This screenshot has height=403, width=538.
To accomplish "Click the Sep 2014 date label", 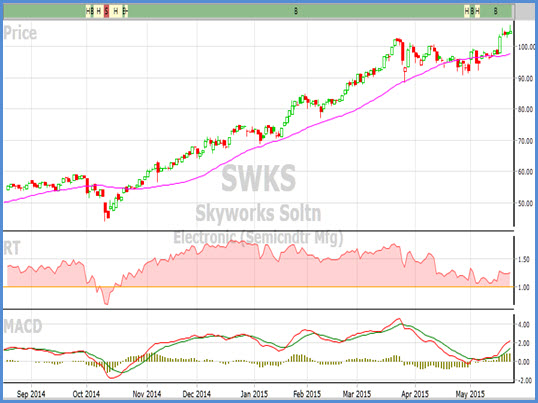I will [31, 394].
